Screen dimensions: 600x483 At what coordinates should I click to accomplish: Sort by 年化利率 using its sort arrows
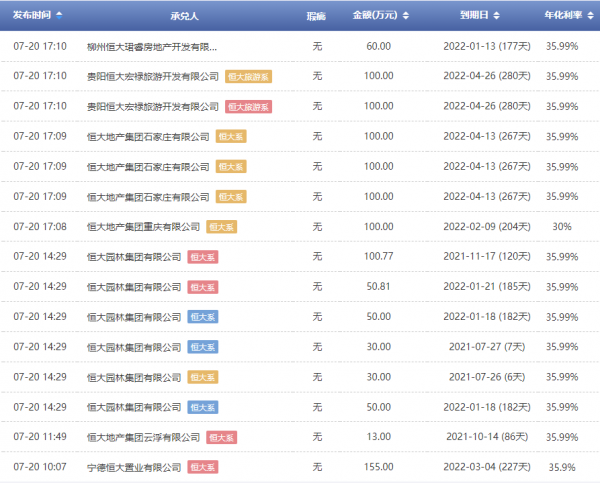click(590, 15)
